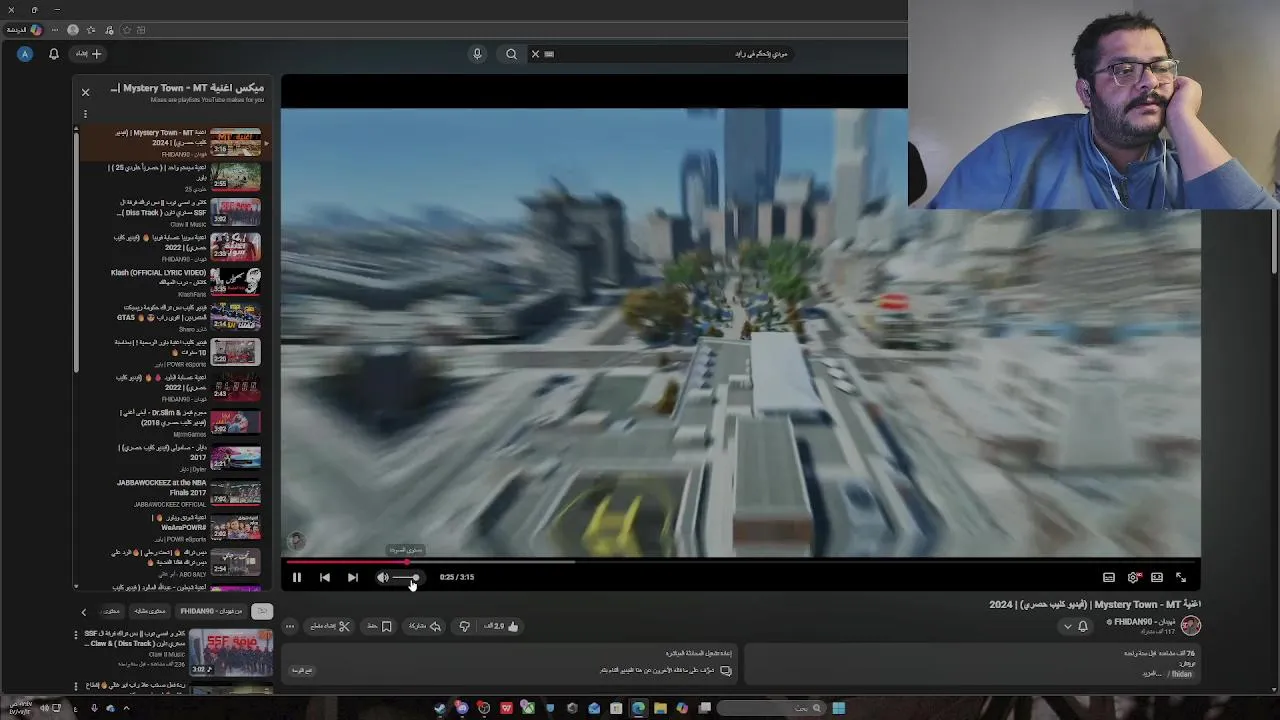Open the Windows Start button on taskbar
Image resolution: width=1280 pixels, height=720 pixels.
[838, 708]
